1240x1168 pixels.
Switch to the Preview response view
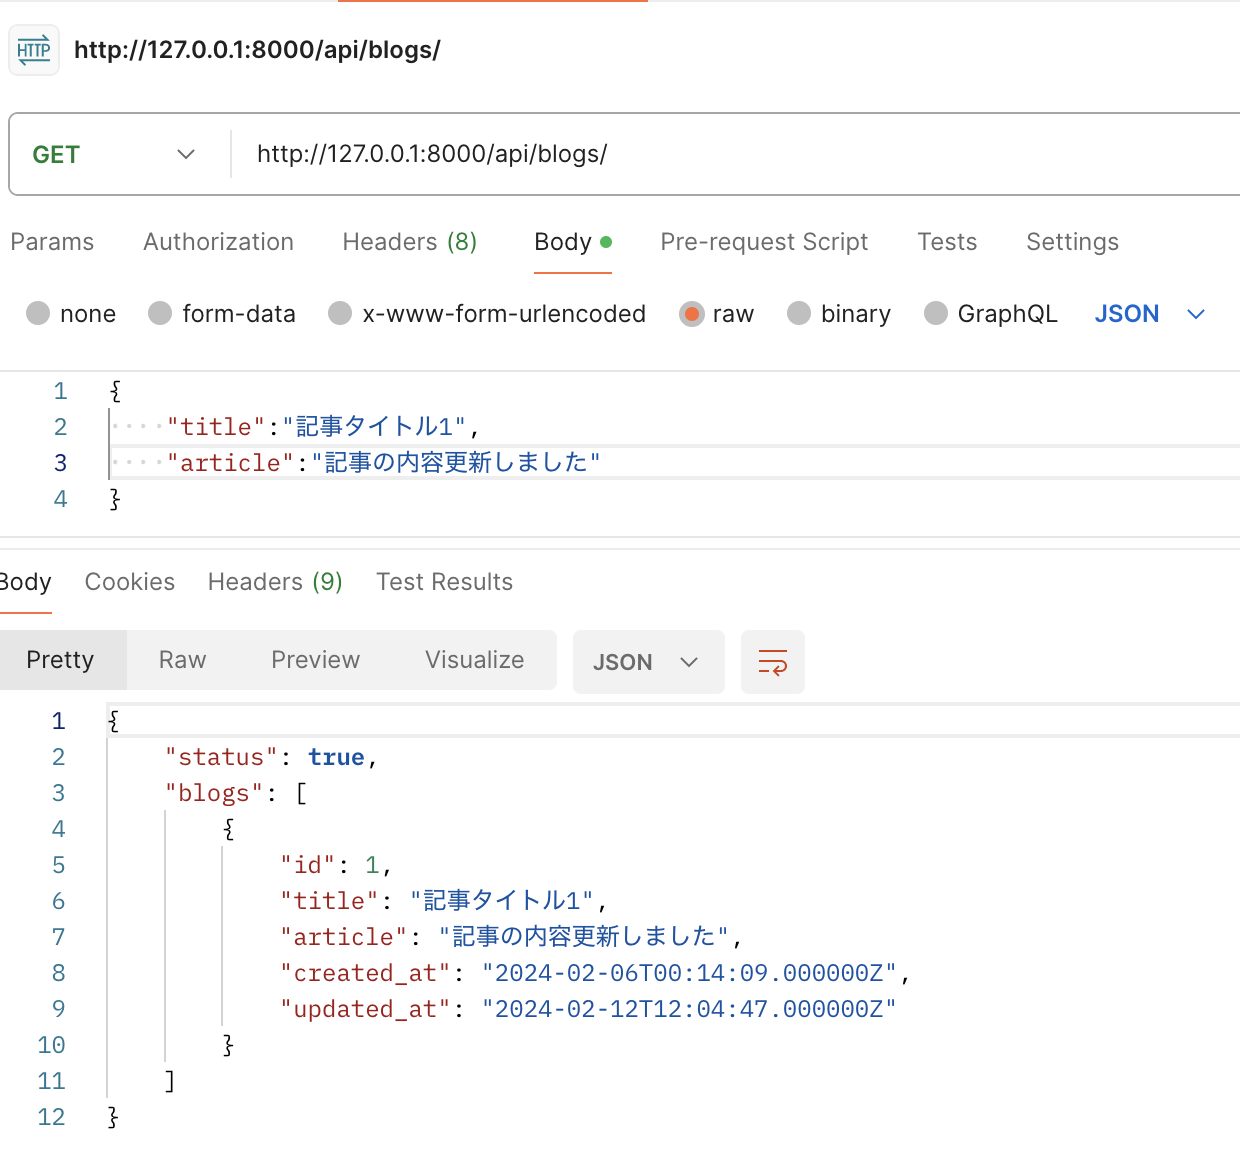click(315, 660)
